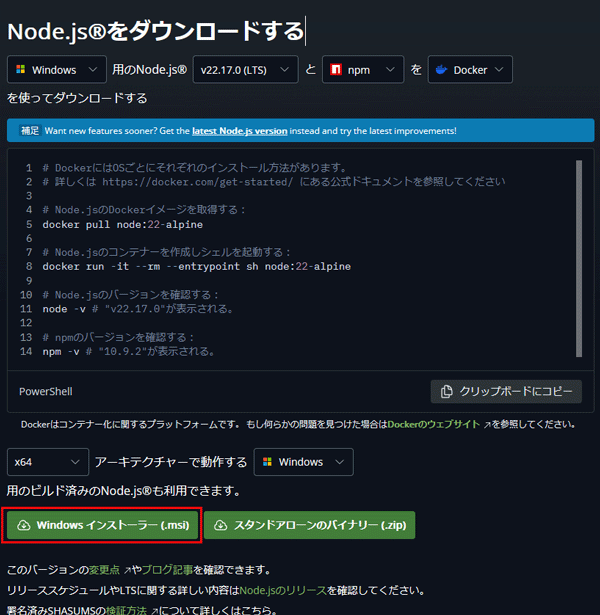
Task: Click the Node.js®をダウンロードする heading
Action: (x=156, y=31)
